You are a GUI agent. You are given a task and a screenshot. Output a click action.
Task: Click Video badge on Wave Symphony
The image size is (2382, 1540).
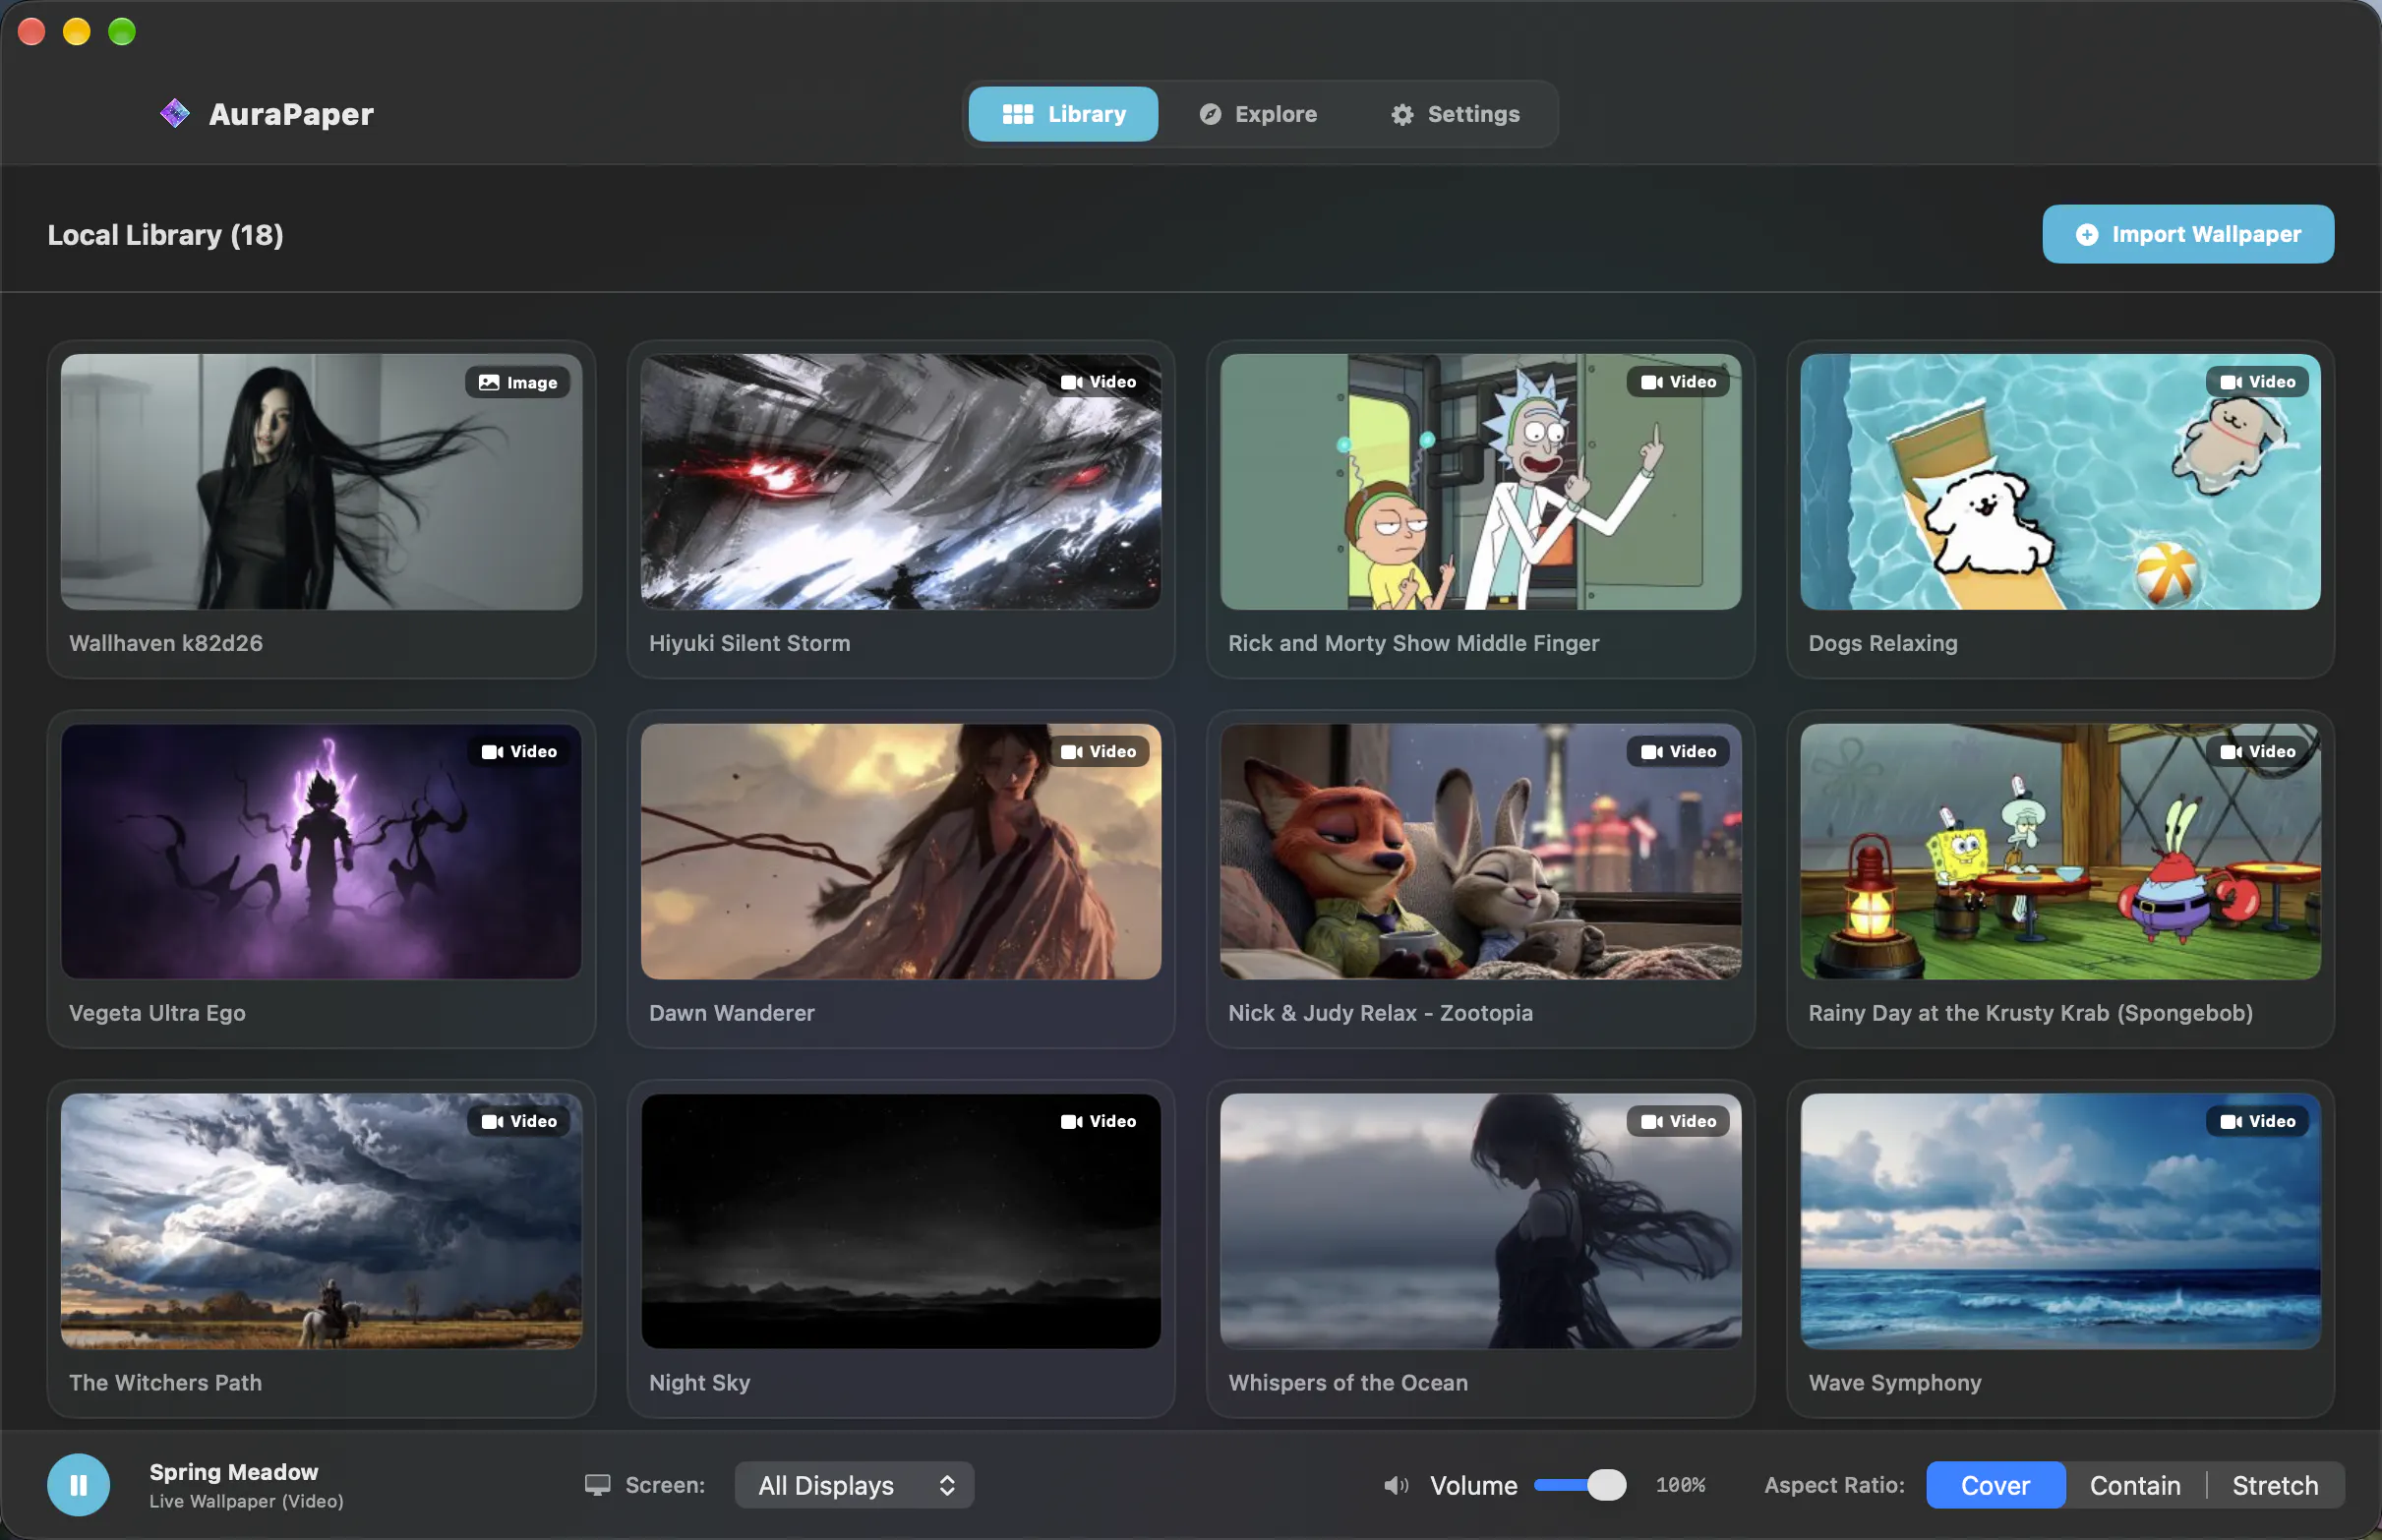click(2257, 1121)
